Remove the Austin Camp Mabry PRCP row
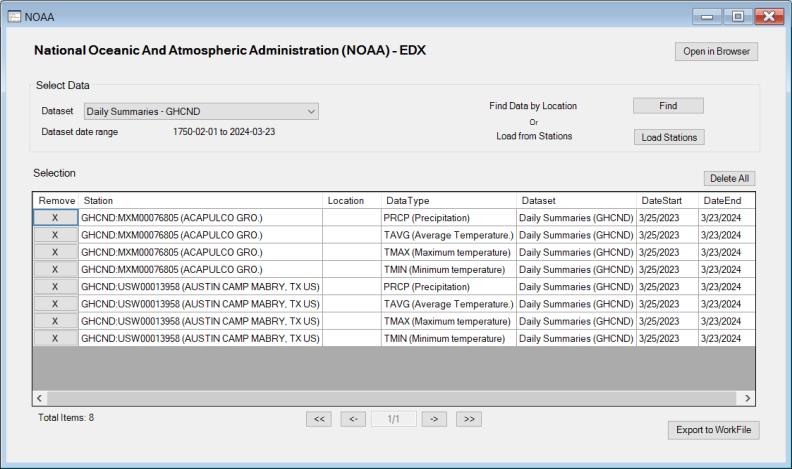The width and height of the screenshot is (792, 469). 55,286
